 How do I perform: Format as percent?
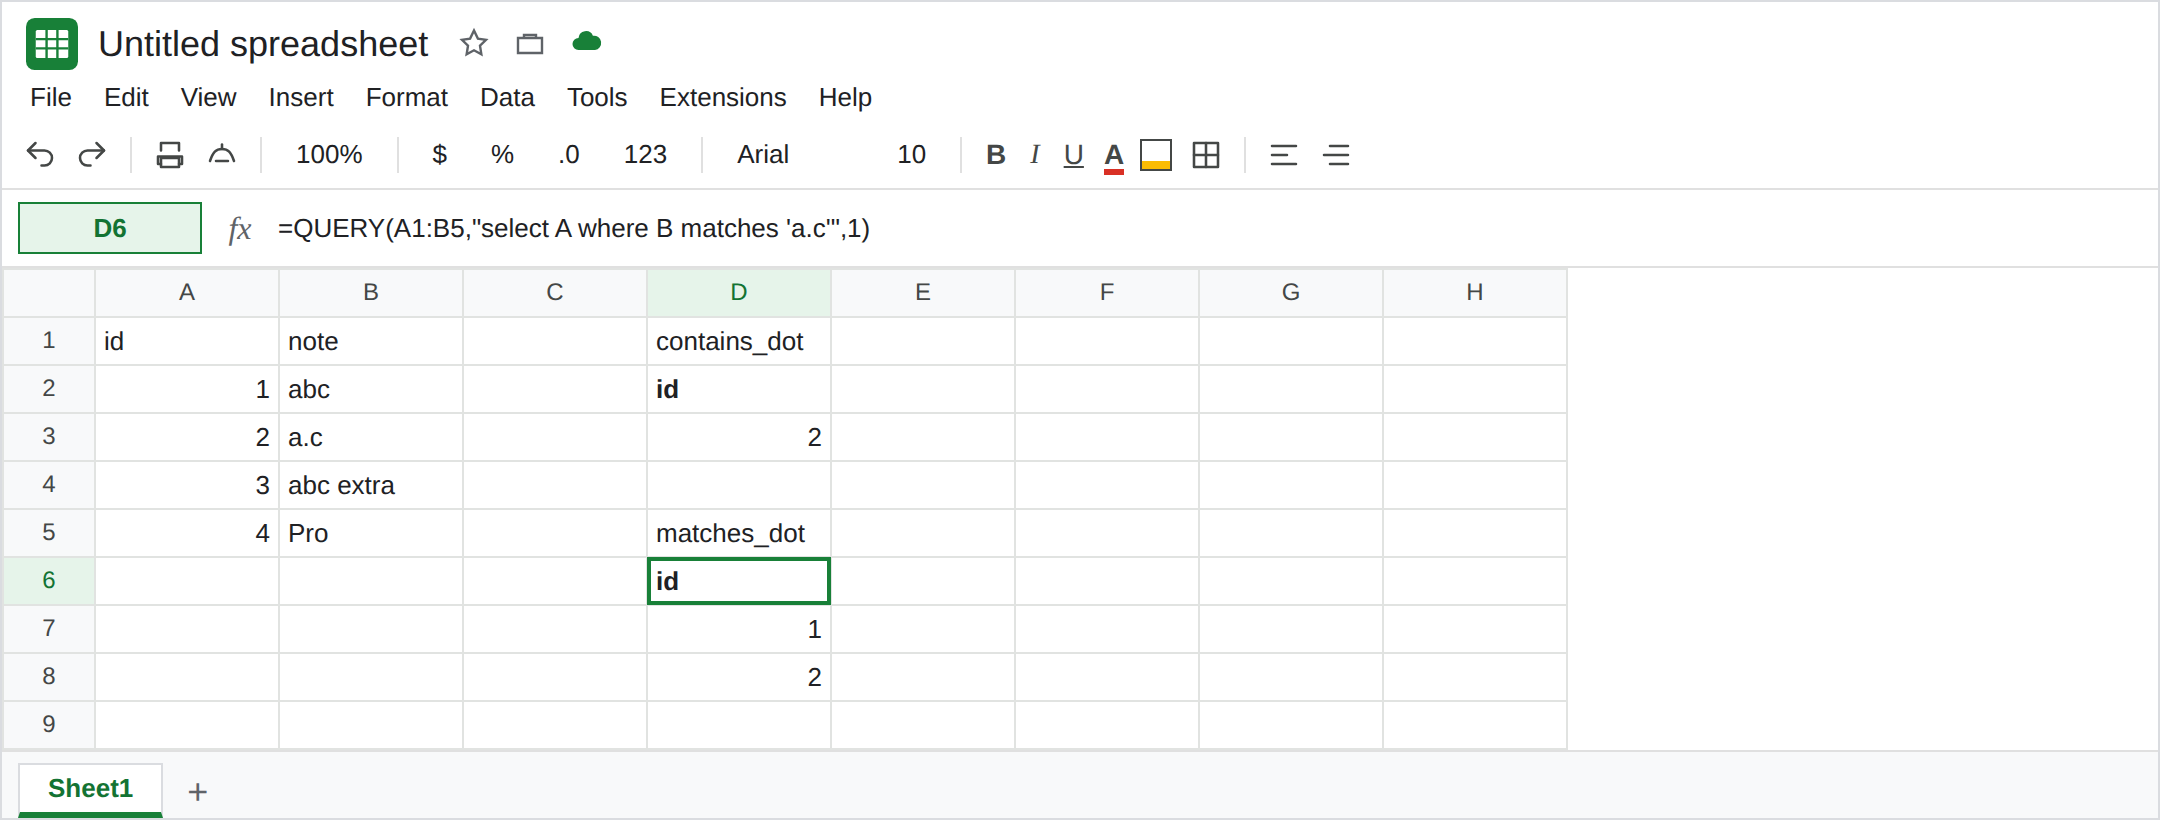tap(502, 155)
